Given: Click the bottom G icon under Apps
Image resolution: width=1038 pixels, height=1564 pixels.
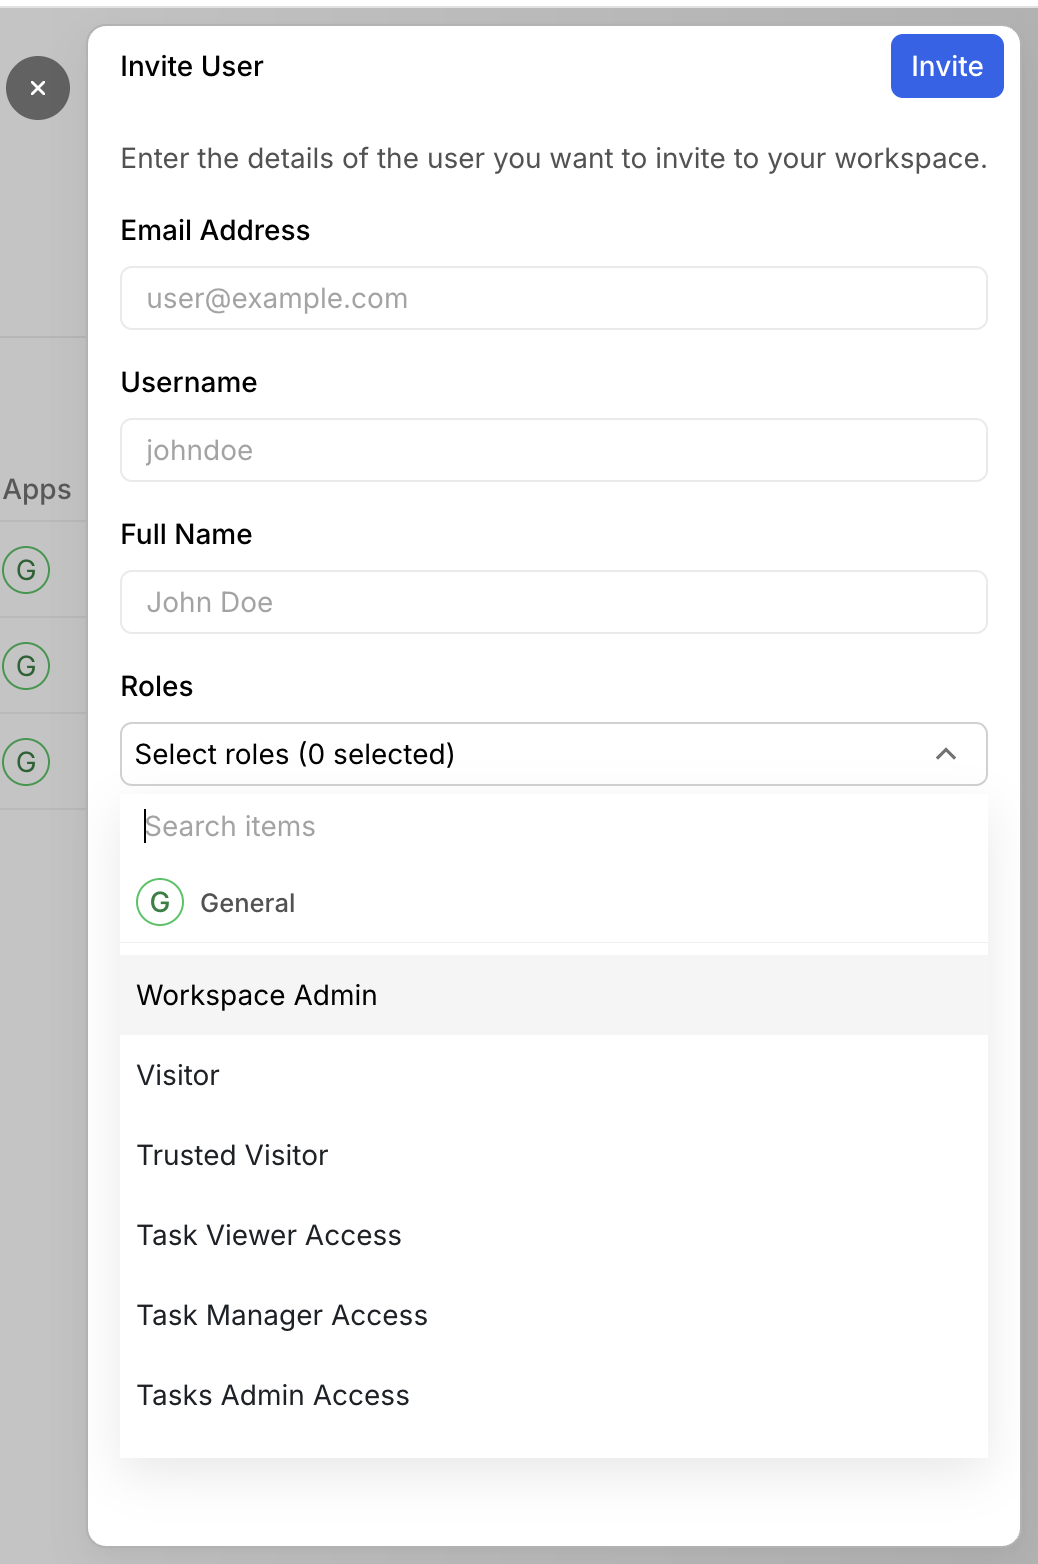Looking at the screenshot, I should (26, 762).
